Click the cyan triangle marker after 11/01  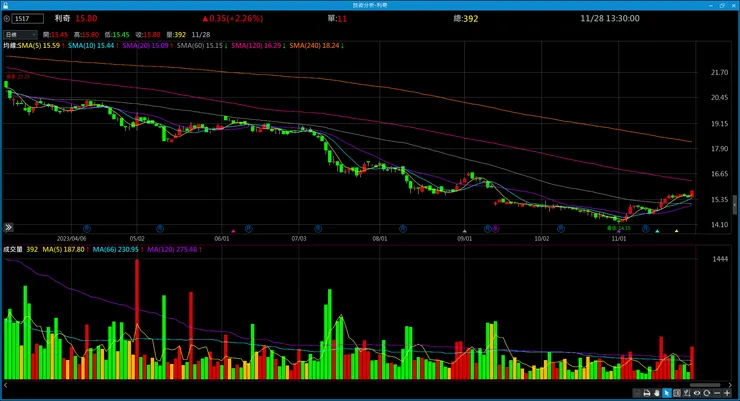pos(657,231)
